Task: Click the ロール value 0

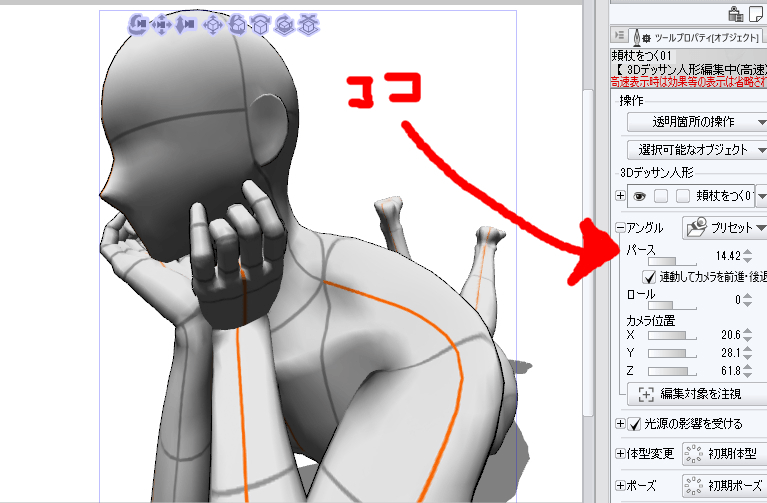Action: 738,299
